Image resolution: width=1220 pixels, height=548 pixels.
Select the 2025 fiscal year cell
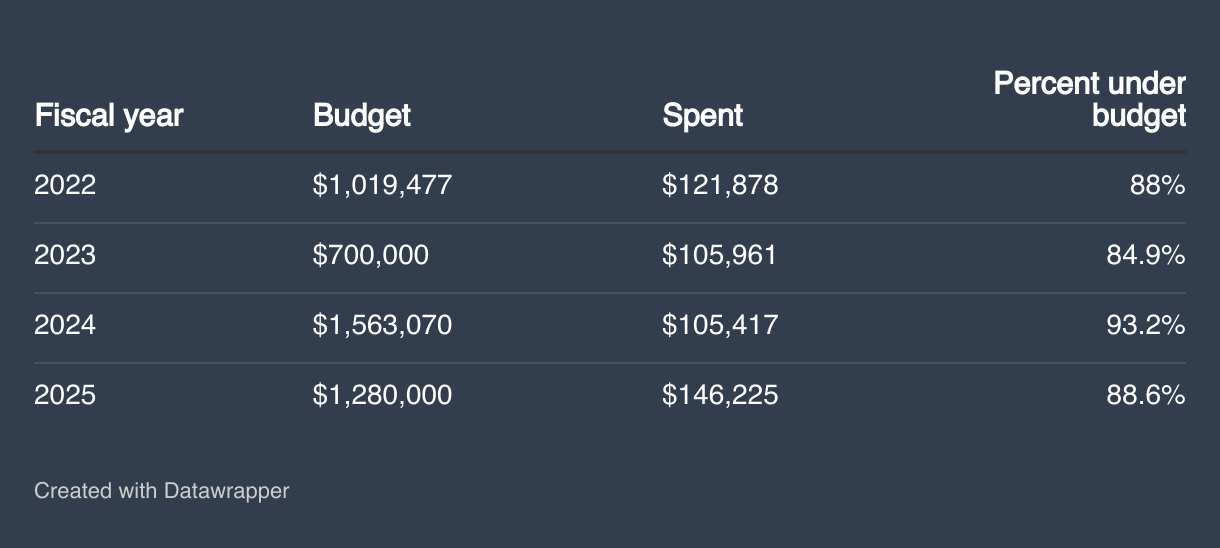click(x=65, y=395)
